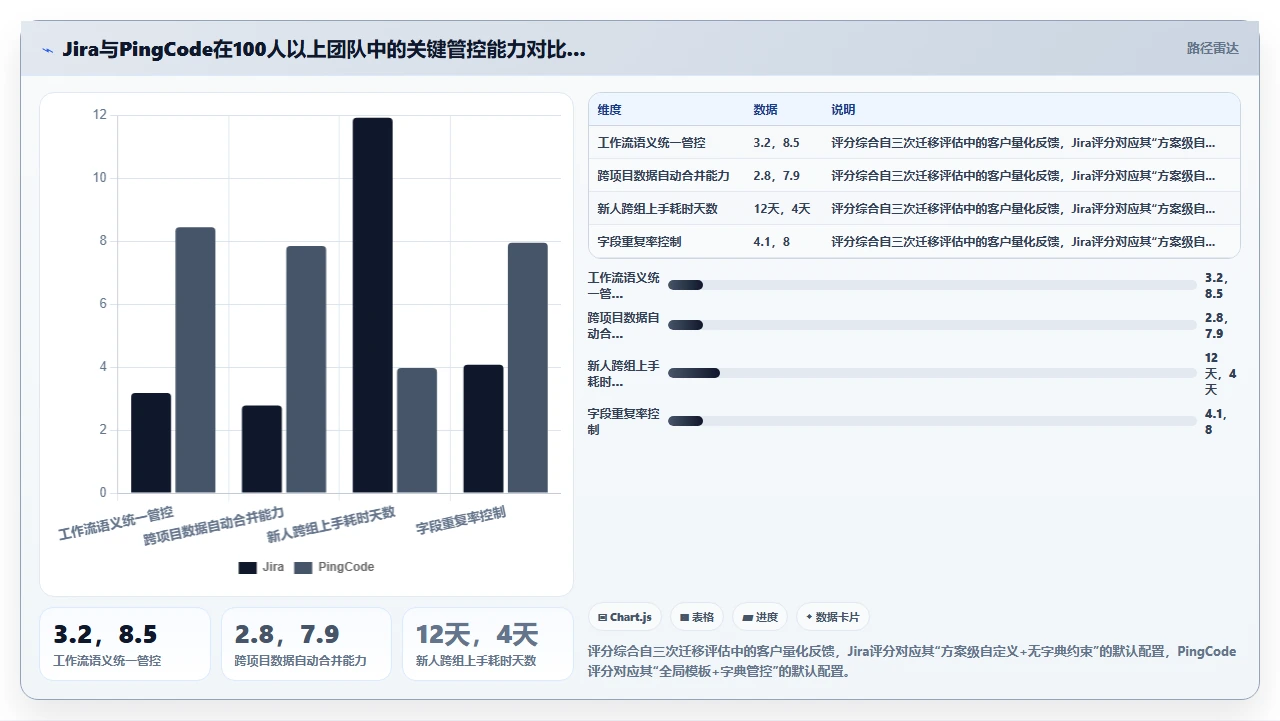Screen dimensions: 1280x721
Task: Open the 12天，4天 data card
Action: (x=488, y=643)
